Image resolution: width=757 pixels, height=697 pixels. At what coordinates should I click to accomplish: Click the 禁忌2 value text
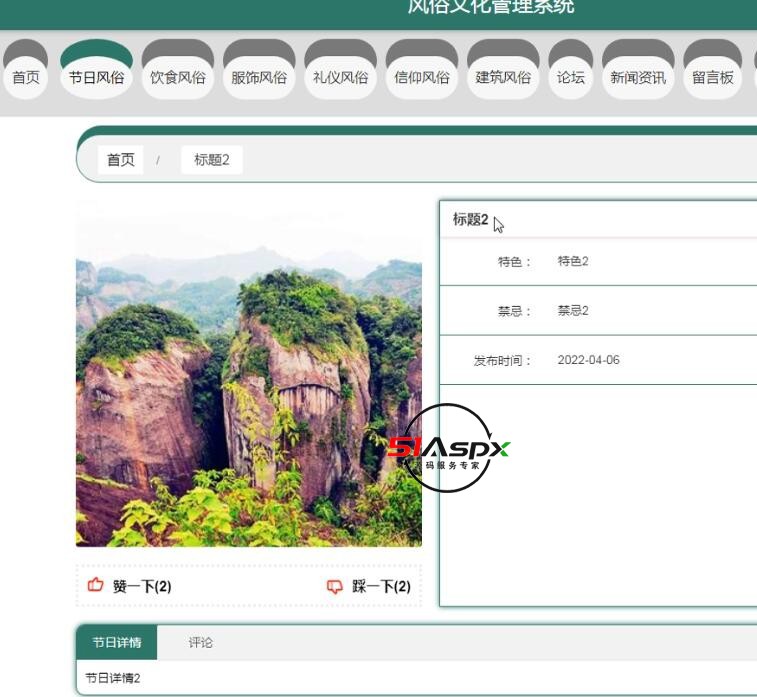coord(573,310)
